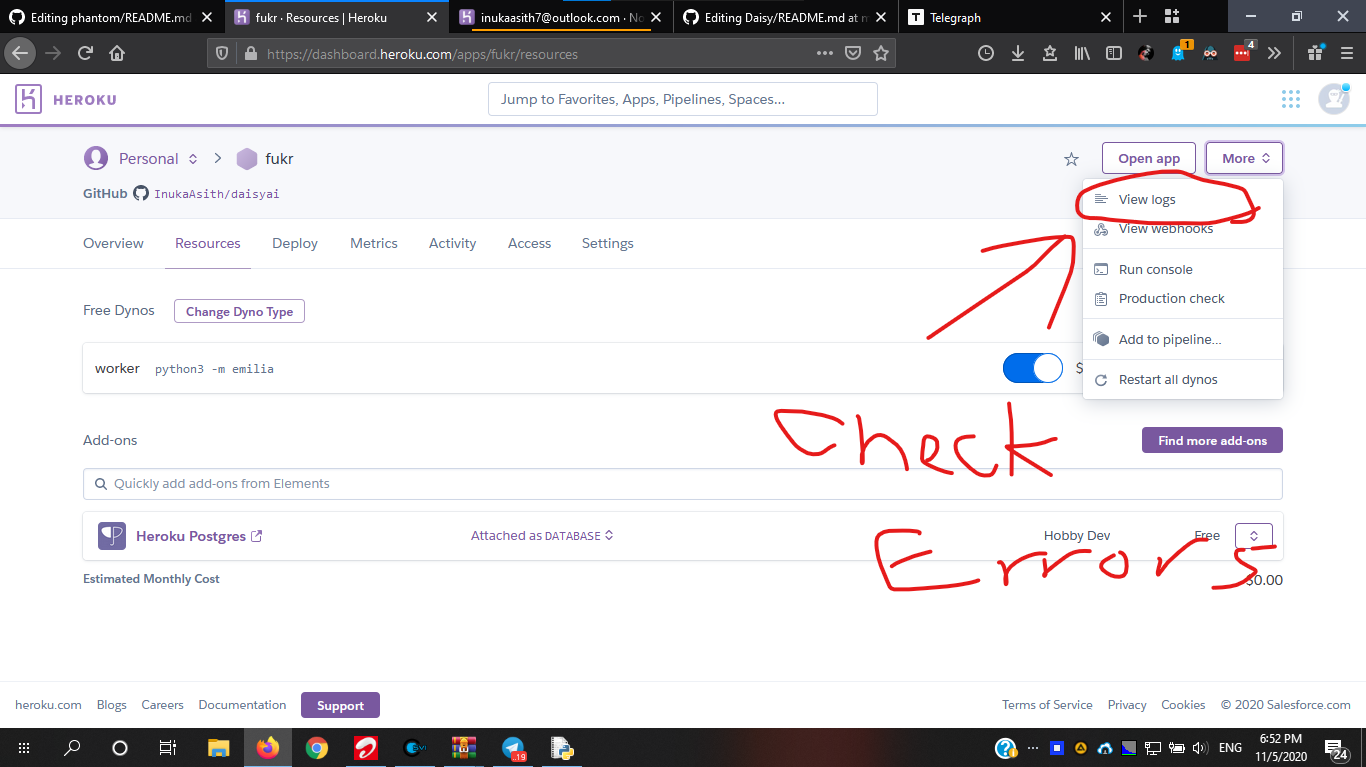
Task: Toggle the worker dyno switch
Action: click(x=1033, y=368)
